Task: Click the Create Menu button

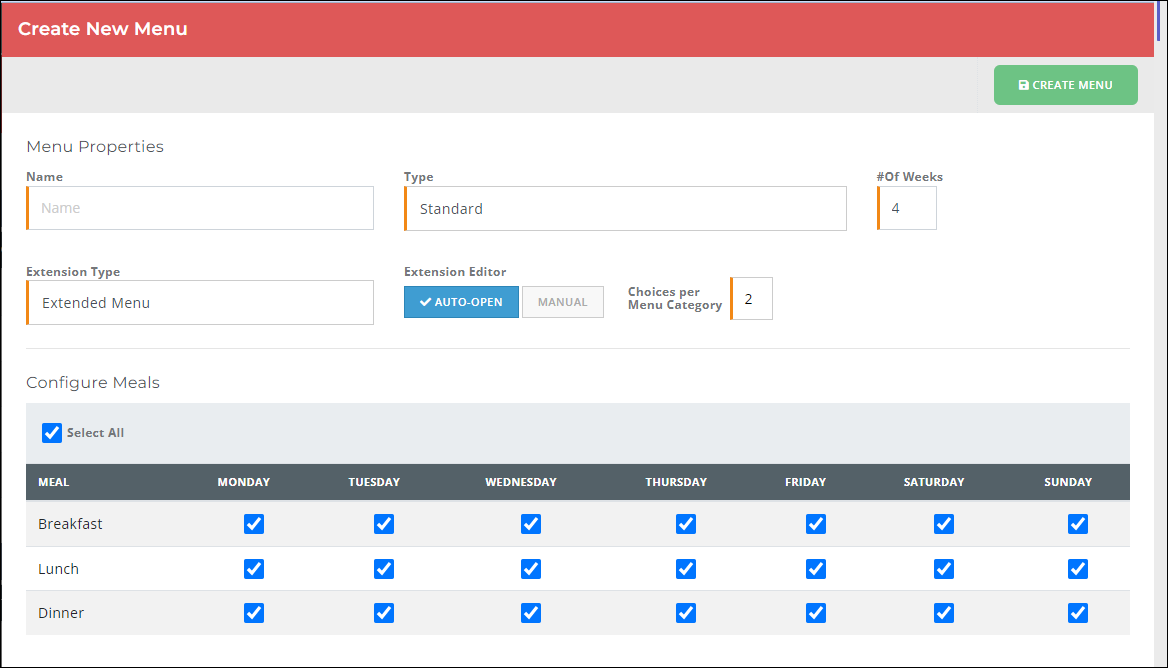Action: (x=1065, y=84)
